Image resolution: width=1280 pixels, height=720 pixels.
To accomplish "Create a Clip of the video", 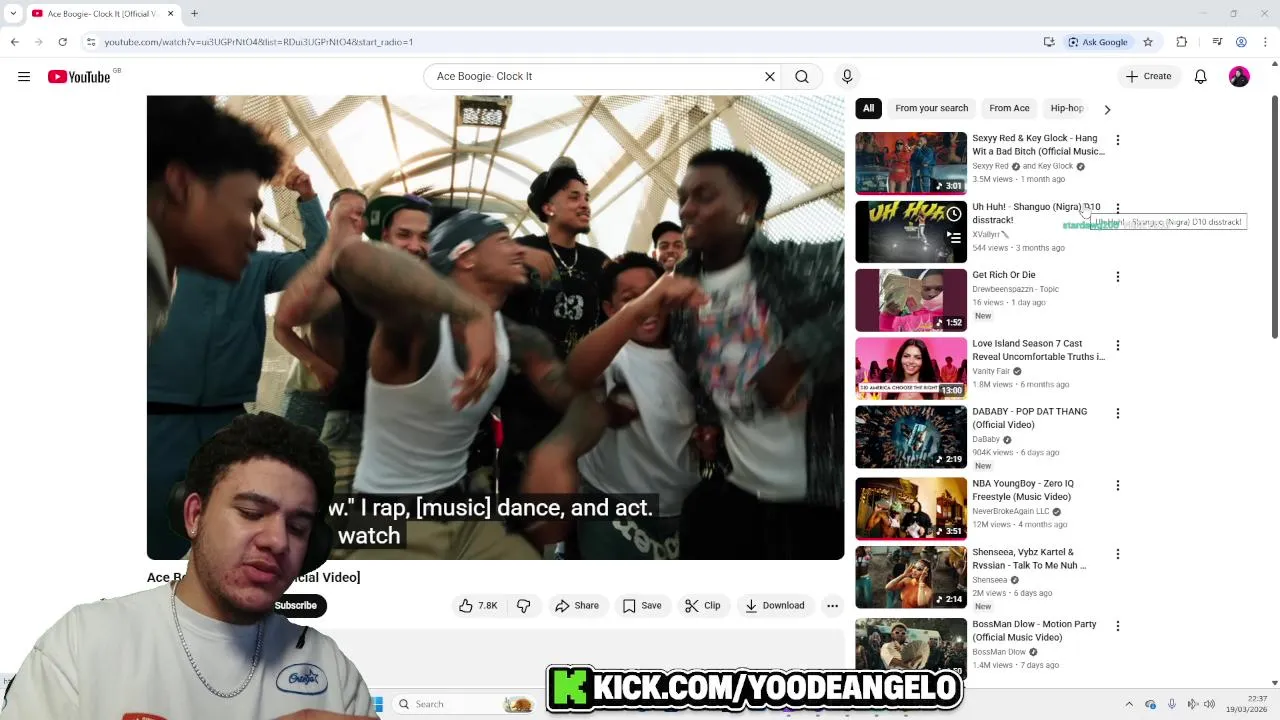I will (x=703, y=606).
